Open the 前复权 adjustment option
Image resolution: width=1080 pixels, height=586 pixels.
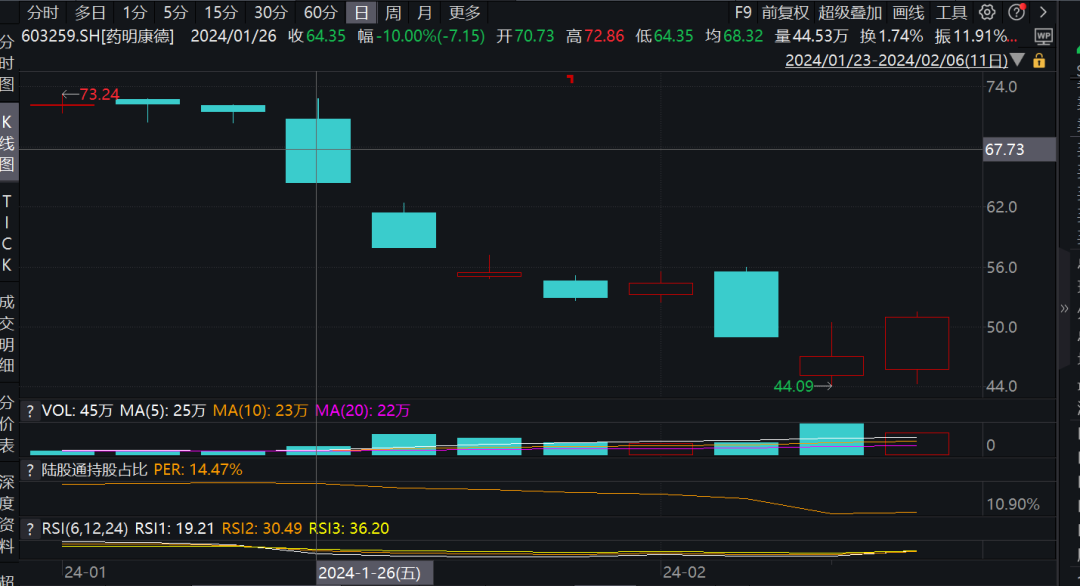tap(785, 13)
